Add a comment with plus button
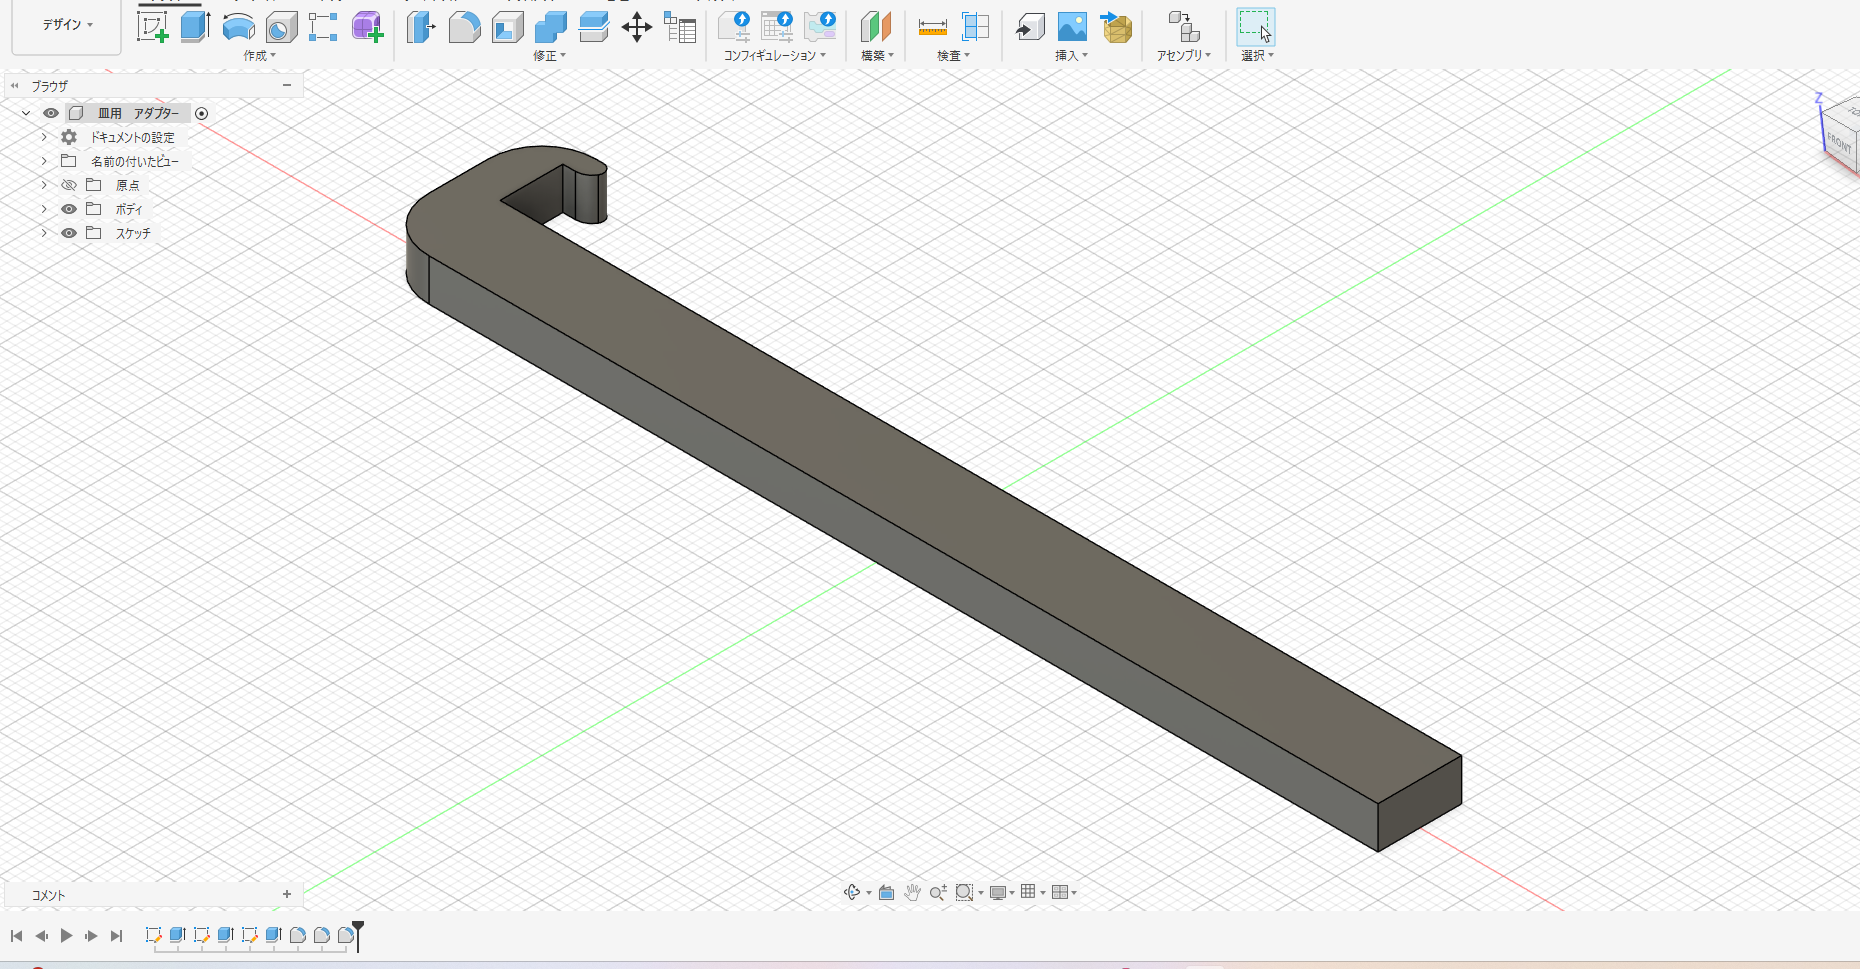Viewport: 1860px width, 969px height. (x=287, y=894)
